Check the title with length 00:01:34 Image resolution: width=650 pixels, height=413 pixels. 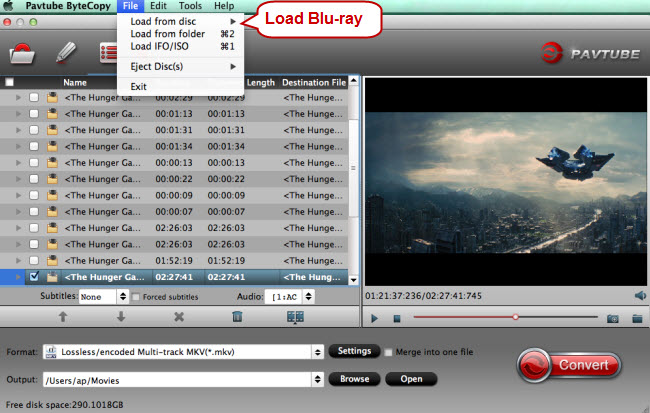click(x=34, y=146)
